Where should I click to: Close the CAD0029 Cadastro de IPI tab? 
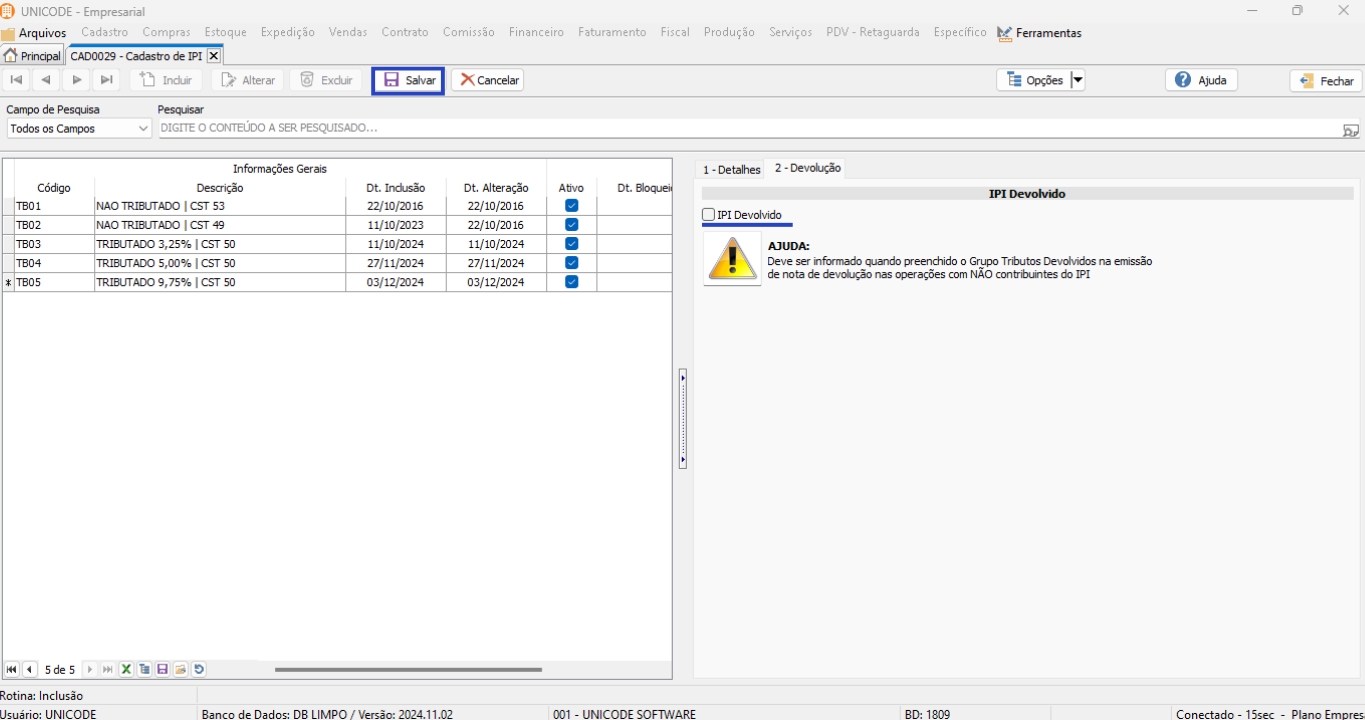(213, 56)
